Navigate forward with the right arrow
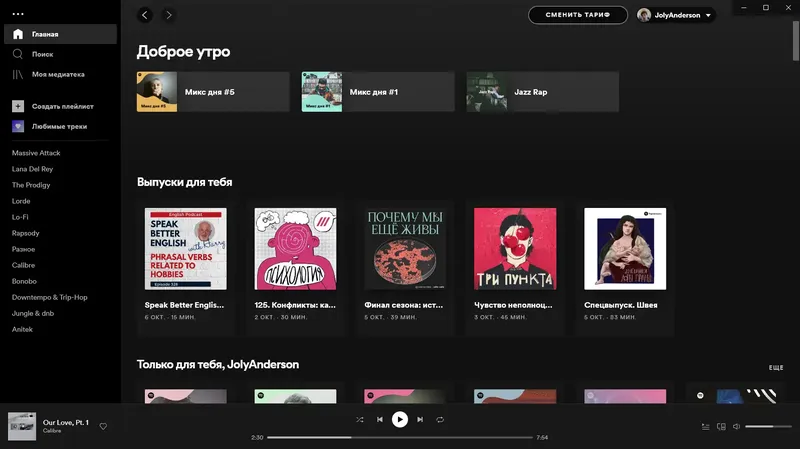800x449 pixels. 169,15
